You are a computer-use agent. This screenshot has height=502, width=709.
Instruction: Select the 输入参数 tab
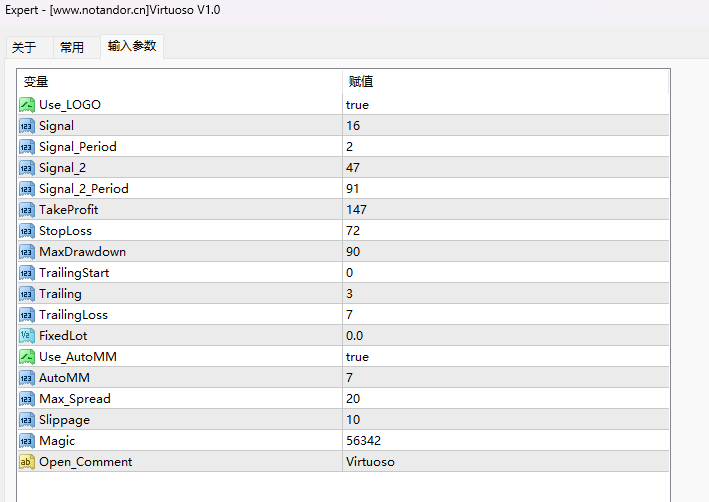[x=132, y=46]
